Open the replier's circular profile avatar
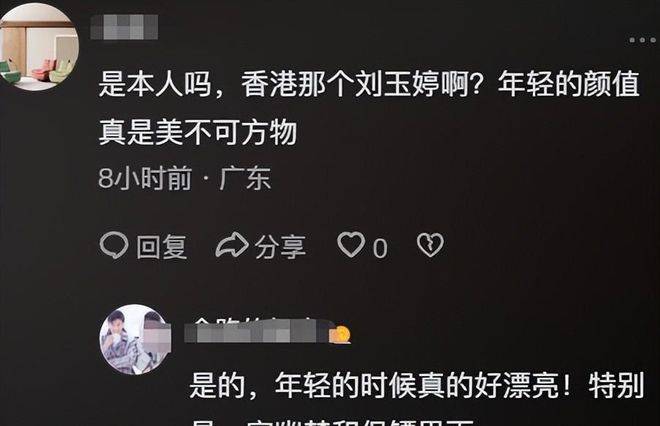Screen dimensions: 660x426 click(135, 339)
